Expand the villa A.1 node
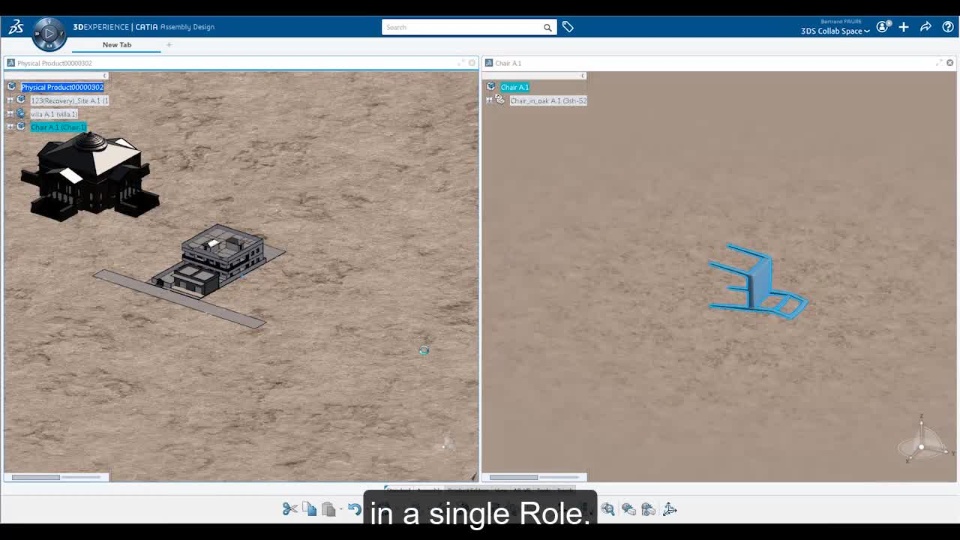This screenshot has width=960, height=540. click(10, 114)
